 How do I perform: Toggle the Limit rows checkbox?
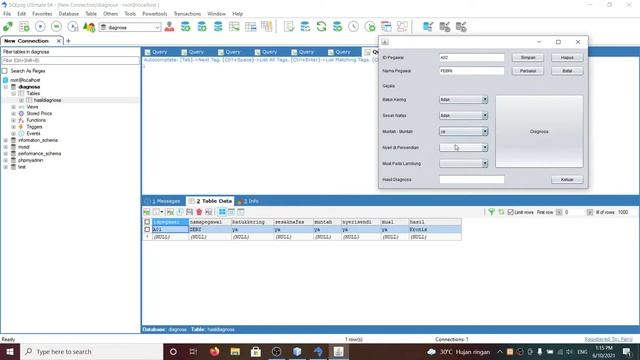click(x=510, y=212)
